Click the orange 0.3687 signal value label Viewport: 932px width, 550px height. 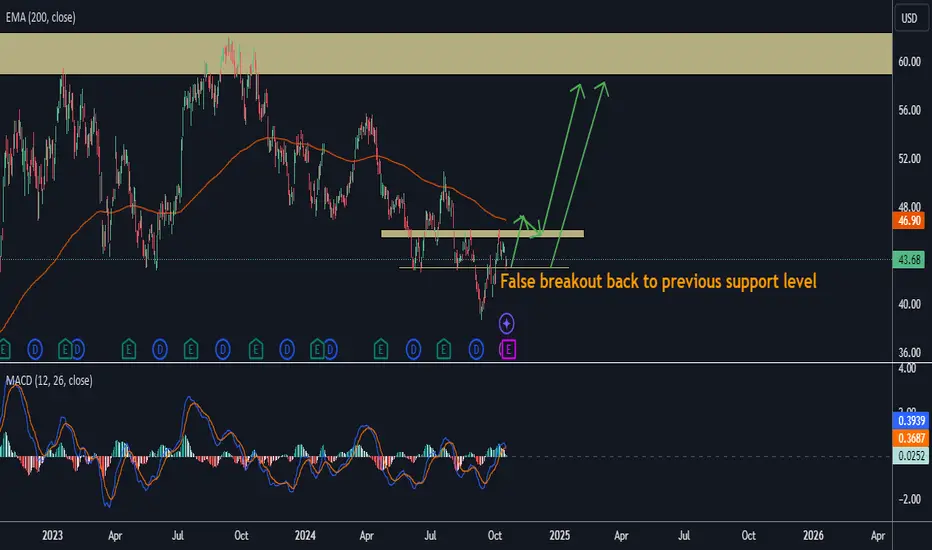910,438
